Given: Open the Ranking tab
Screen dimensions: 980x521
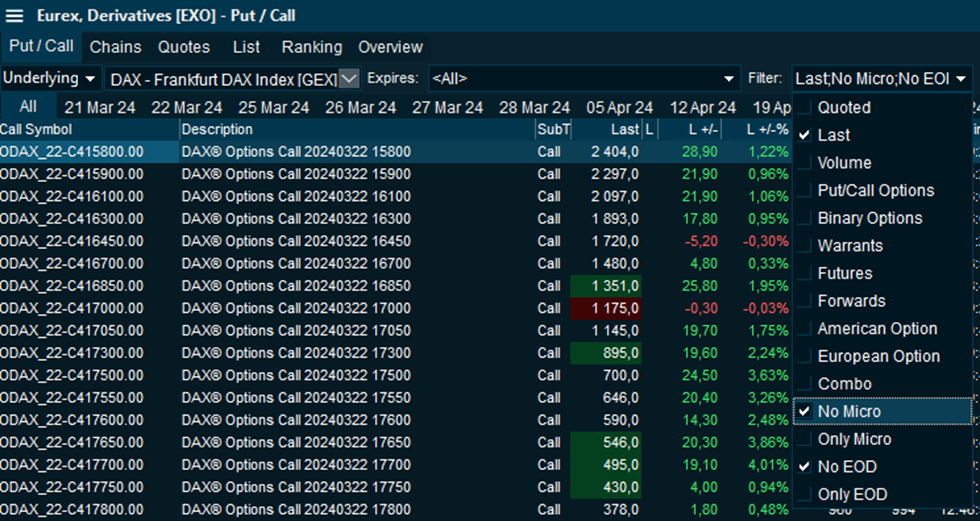Looking at the screenshot, I should coord(311,47).
